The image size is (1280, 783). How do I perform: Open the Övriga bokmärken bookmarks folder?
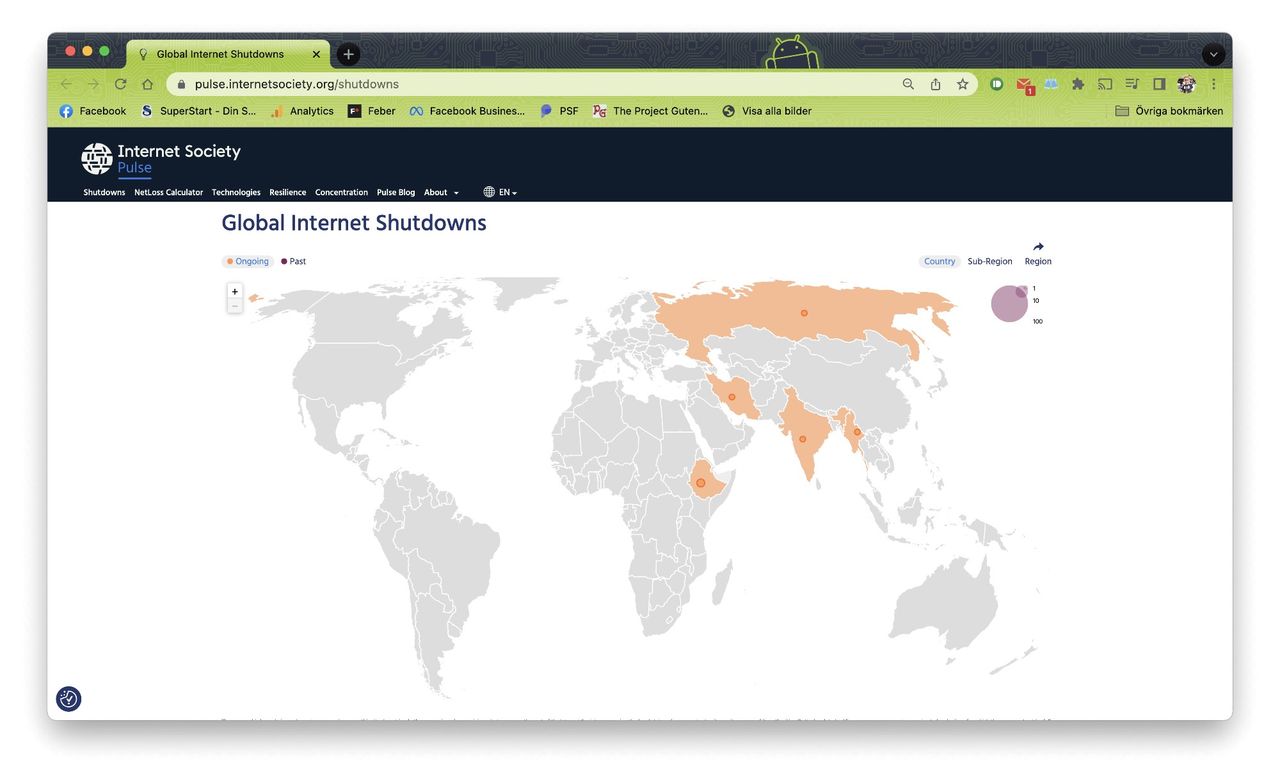[1169, 111]
